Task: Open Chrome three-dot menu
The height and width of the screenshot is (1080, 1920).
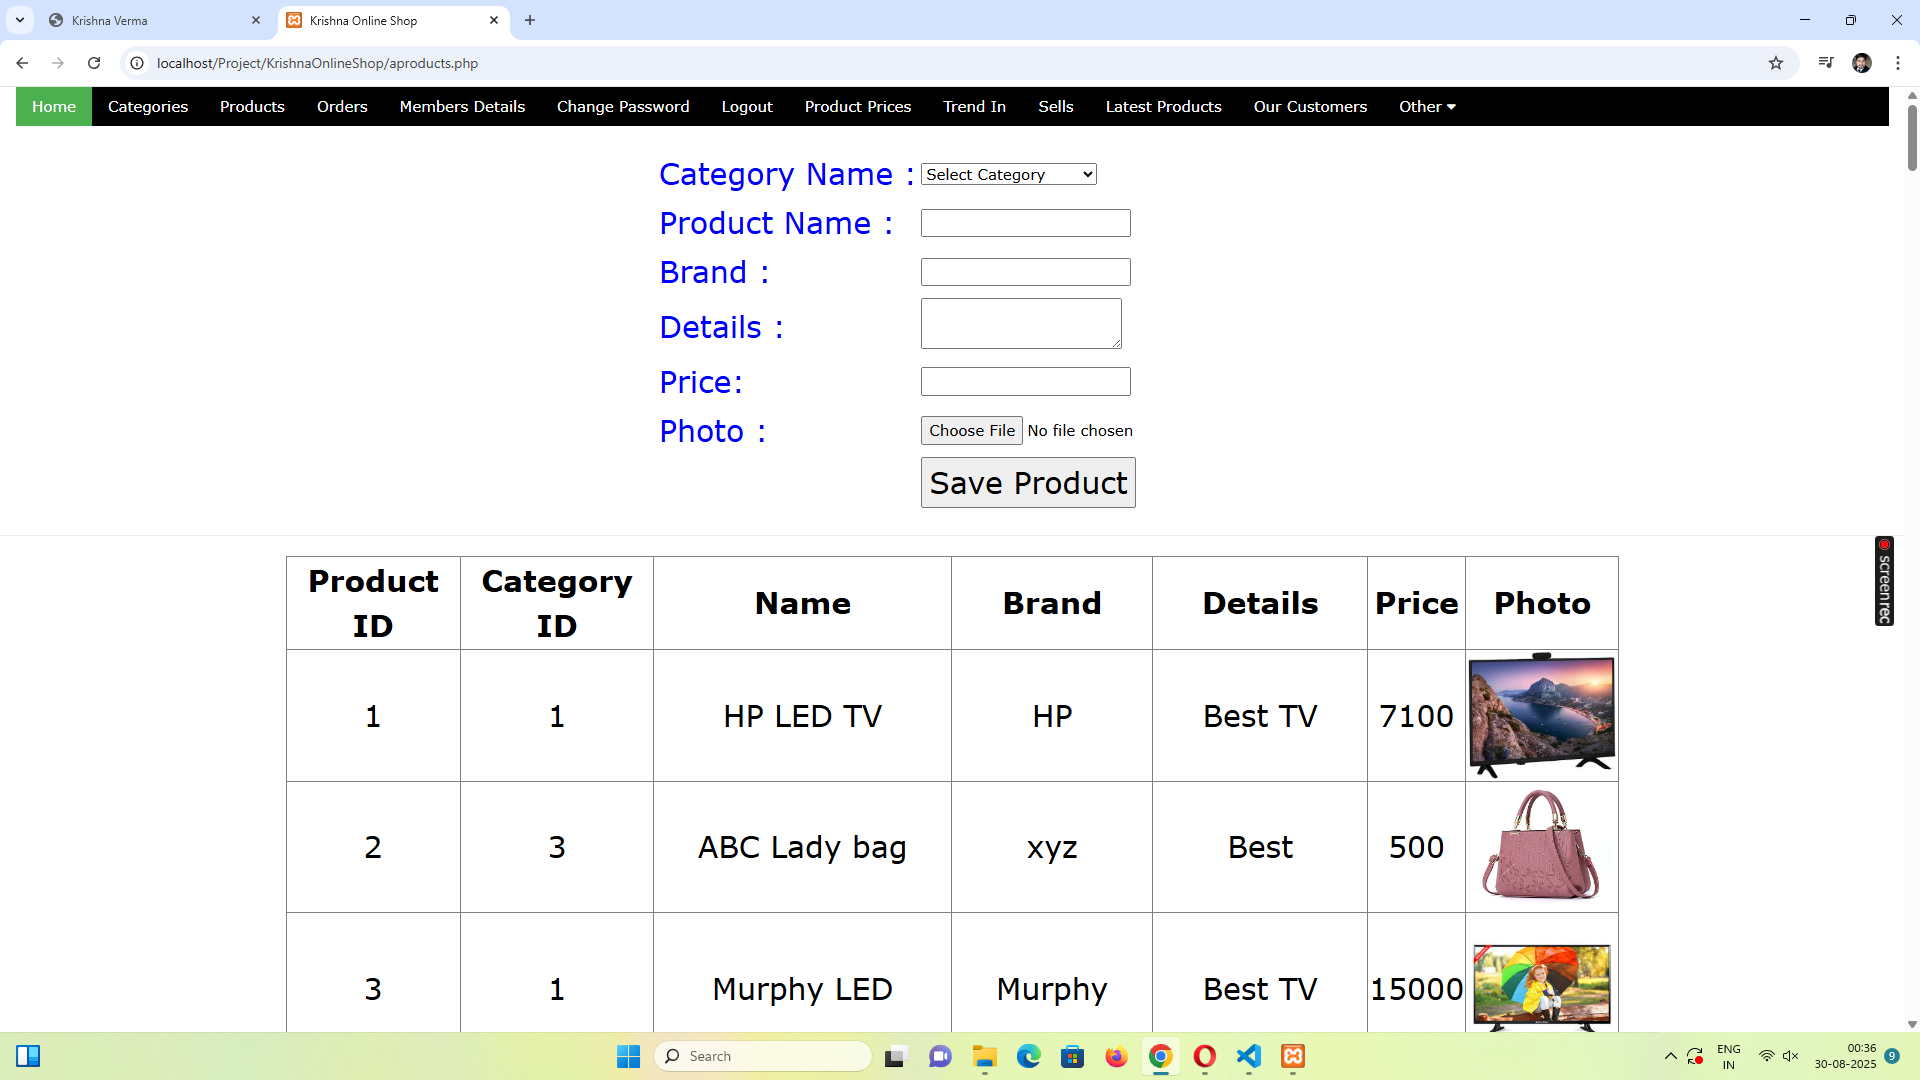Action: pos(1898,63)
